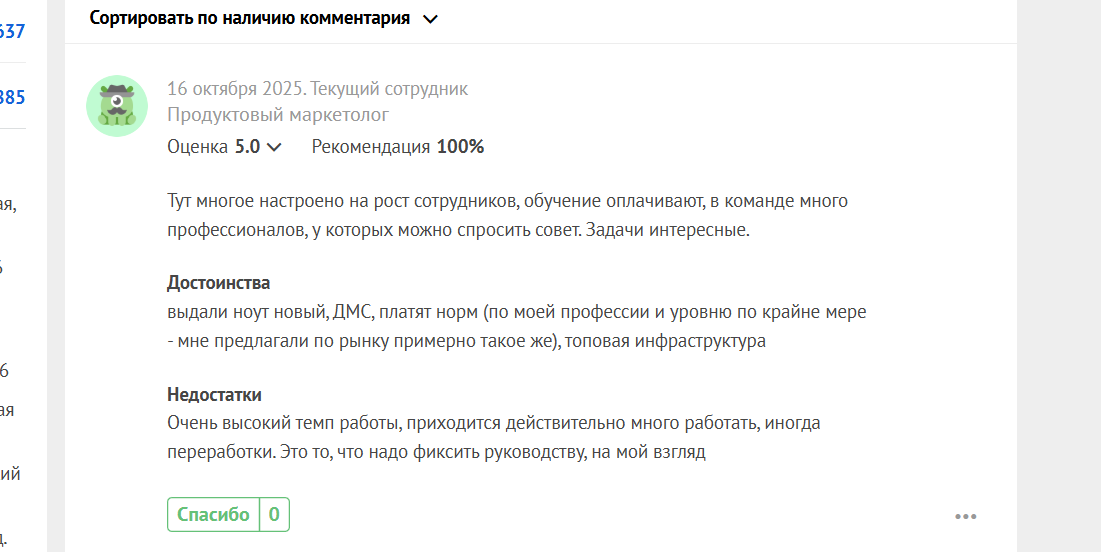
Task: Click the 100% recommendation value
Action: 460,147
